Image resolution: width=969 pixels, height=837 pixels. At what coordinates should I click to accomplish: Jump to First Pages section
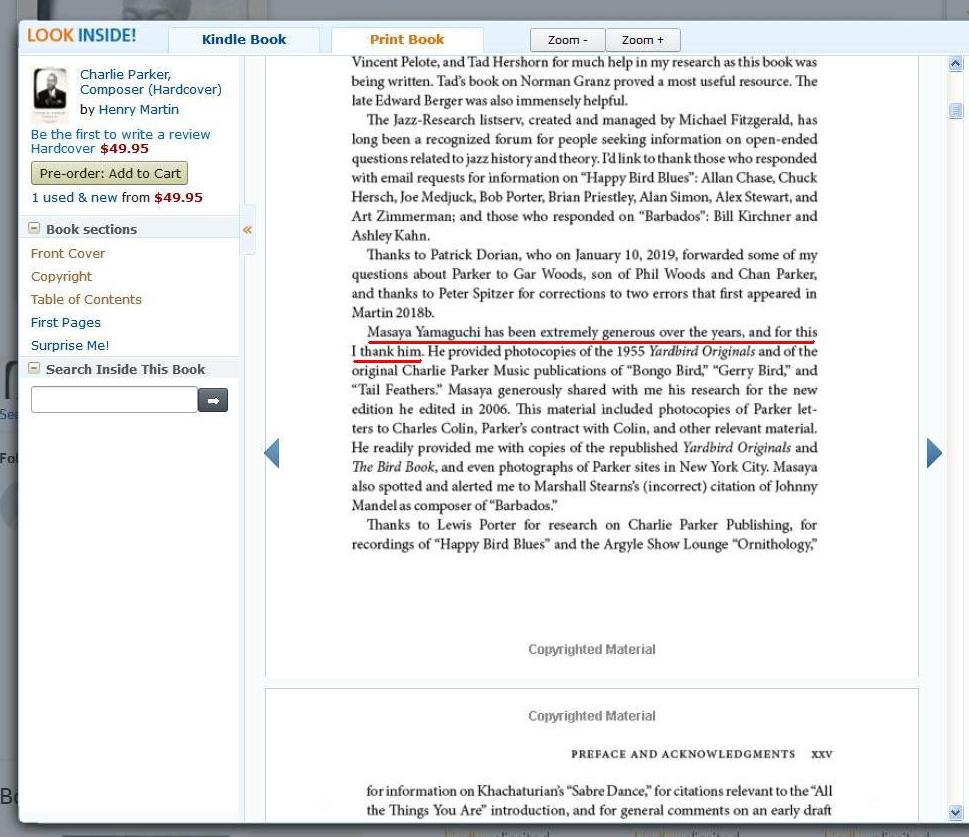(x=66, y=323)
